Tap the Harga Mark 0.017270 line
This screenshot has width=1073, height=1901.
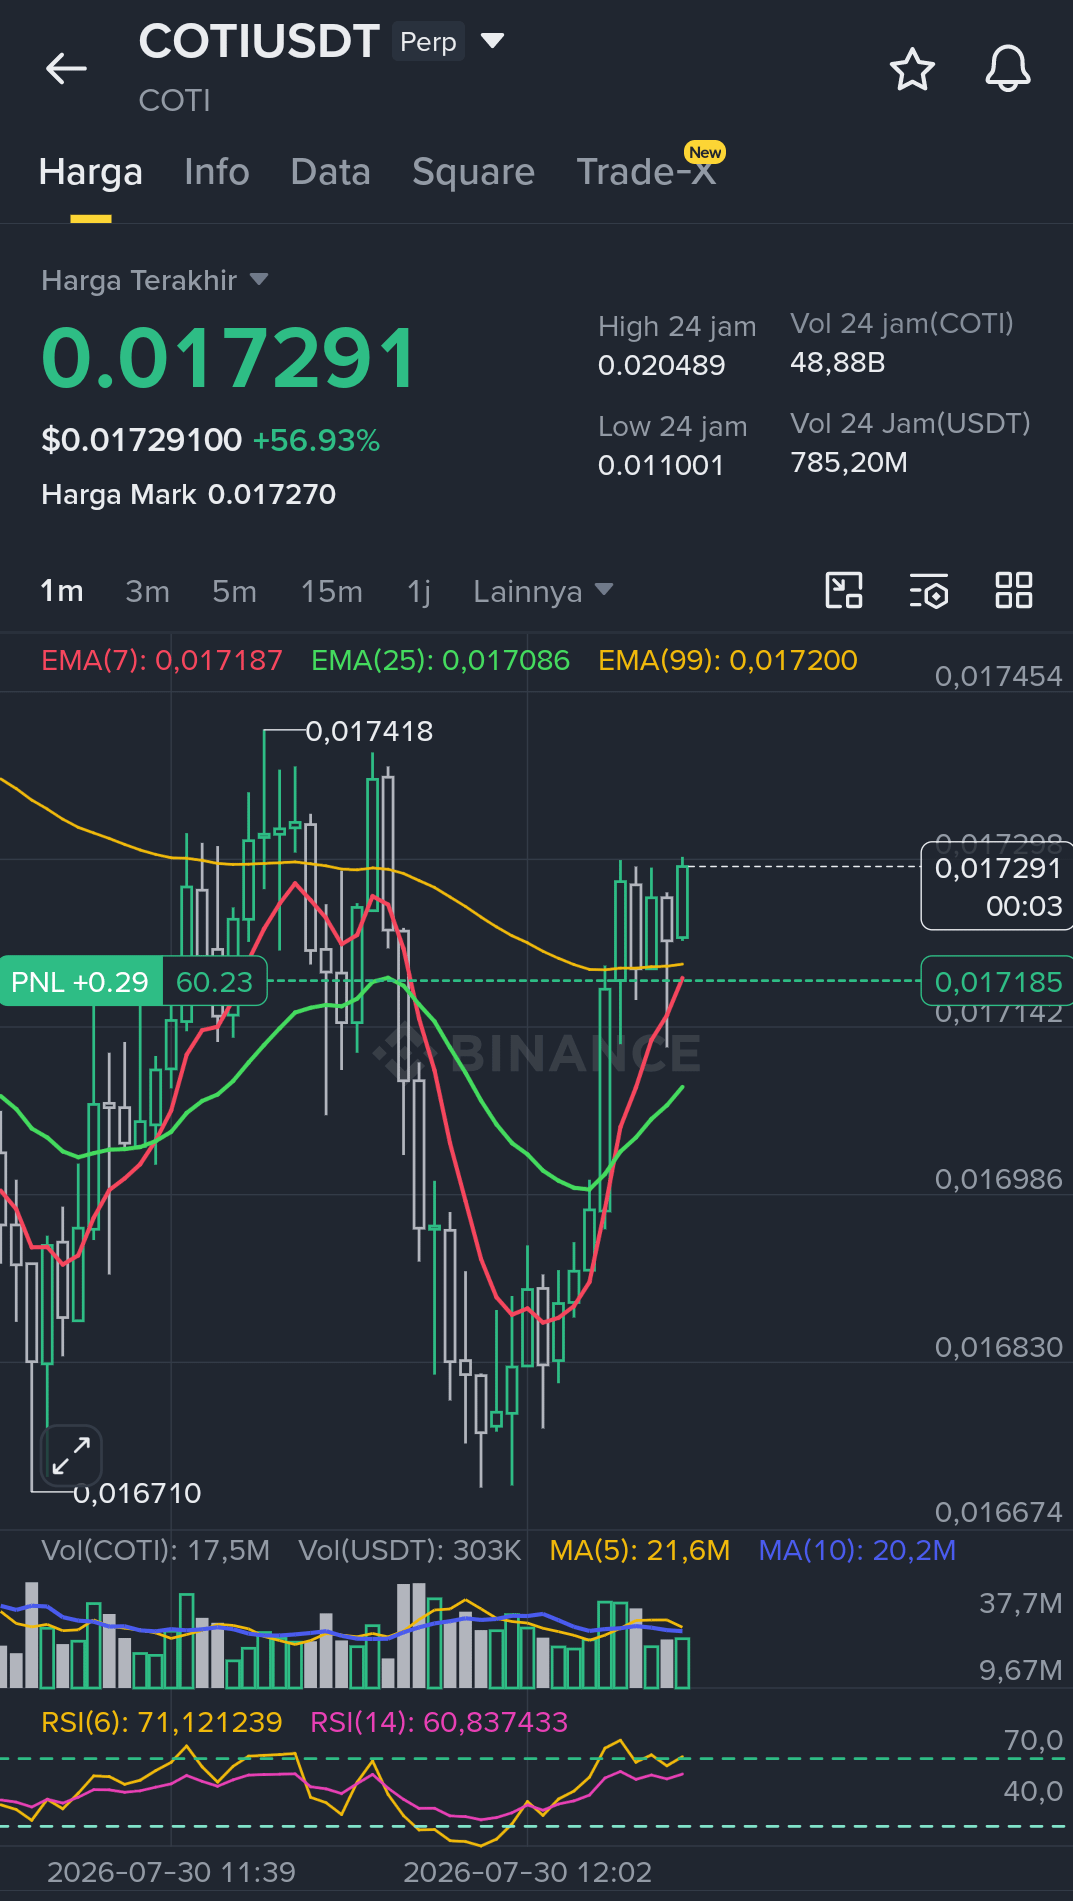(x=189, y=494)
